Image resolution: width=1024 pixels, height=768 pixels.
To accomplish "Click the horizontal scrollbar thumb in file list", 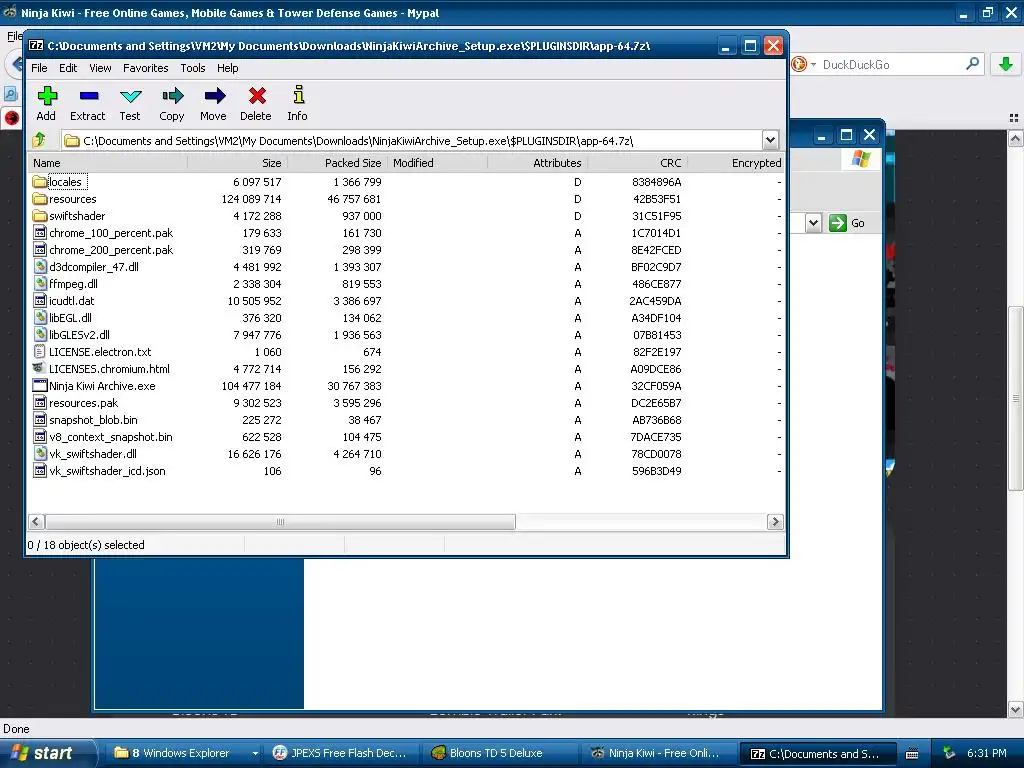I will coord(280,522).
